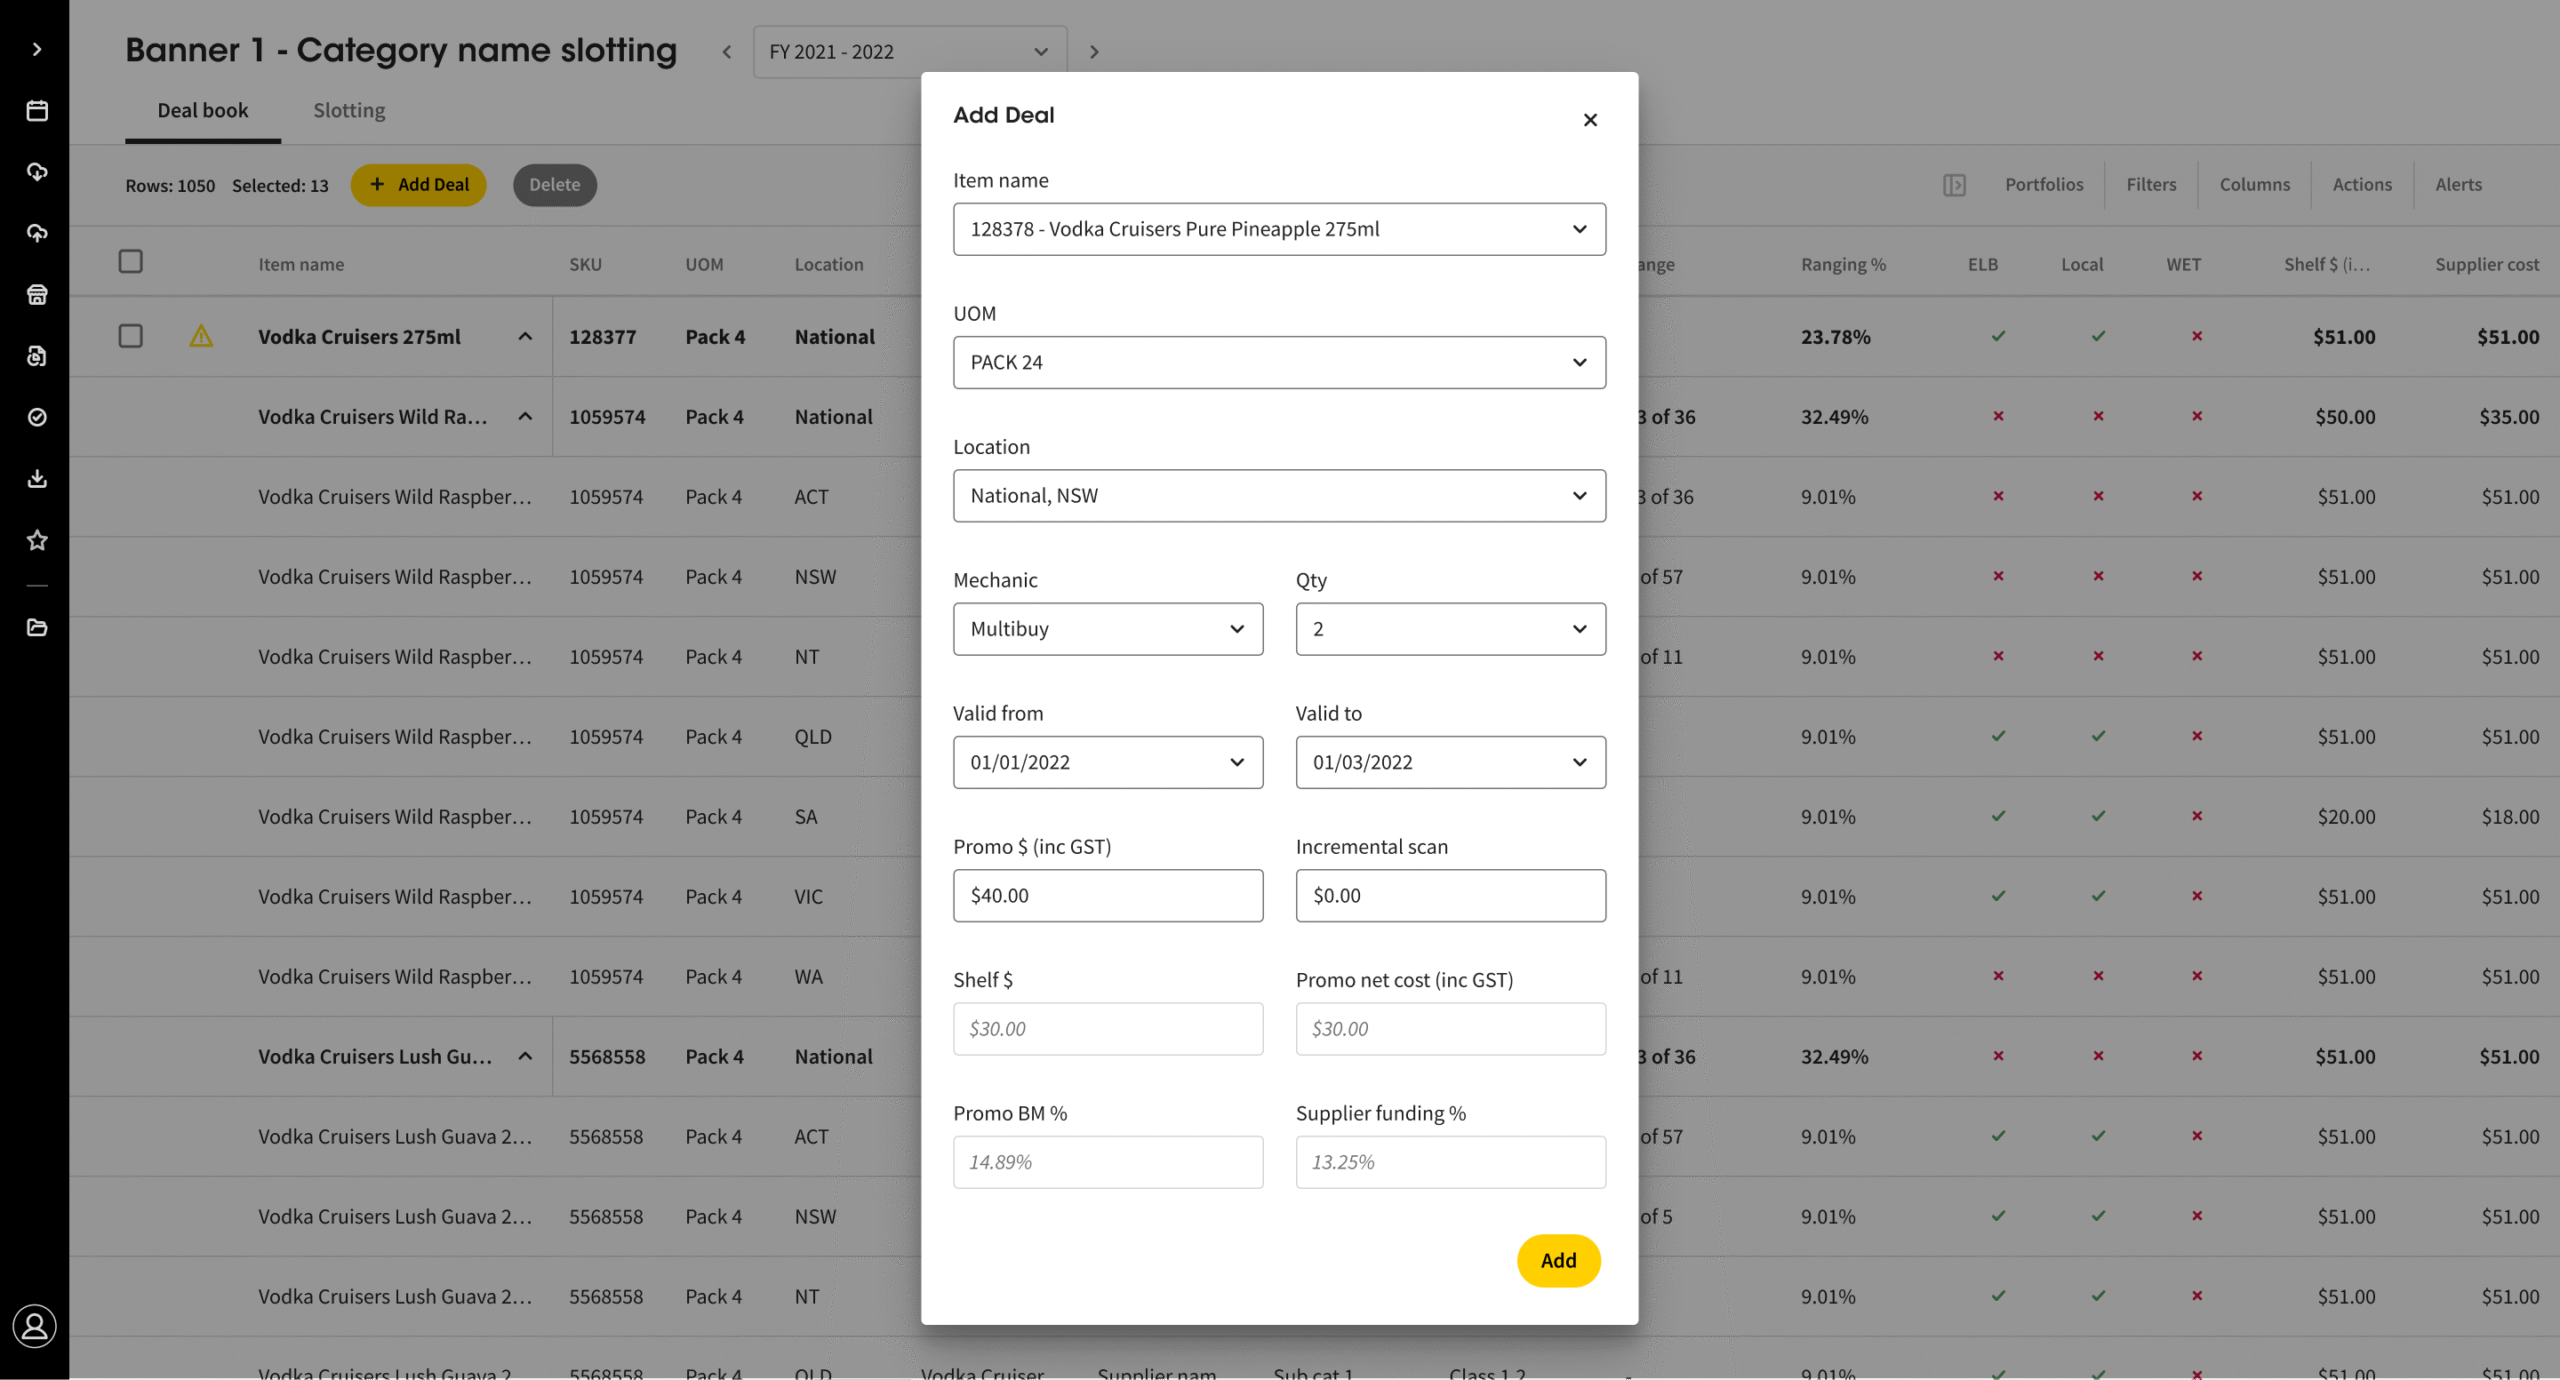Open the user profile avatar icon
2560x1380 pixels.
coord(35,1326)
